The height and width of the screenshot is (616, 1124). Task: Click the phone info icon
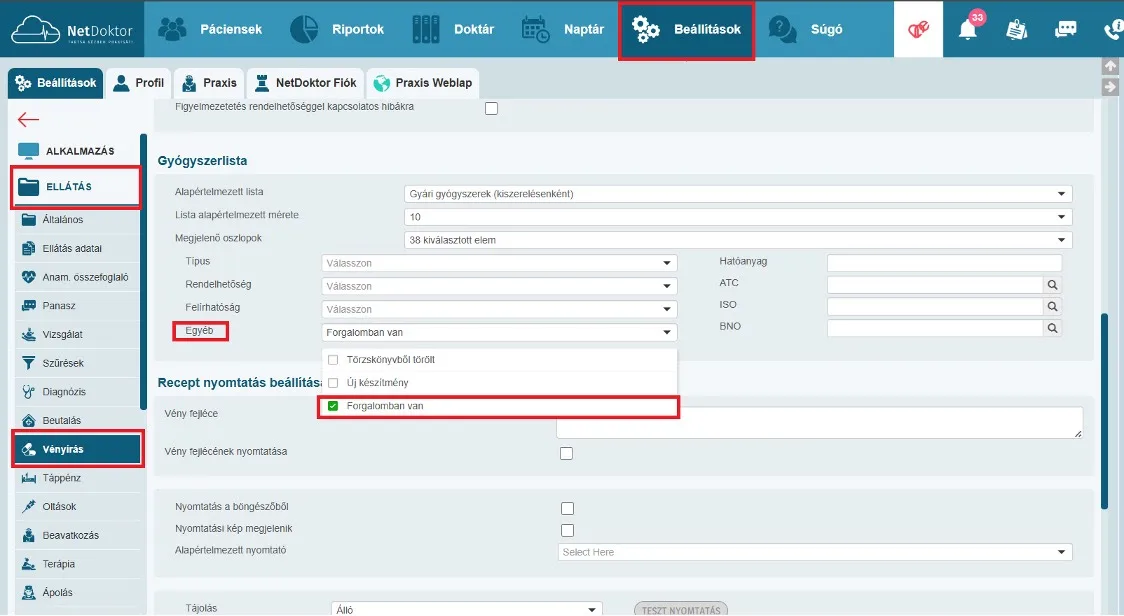click(1113, 29)
